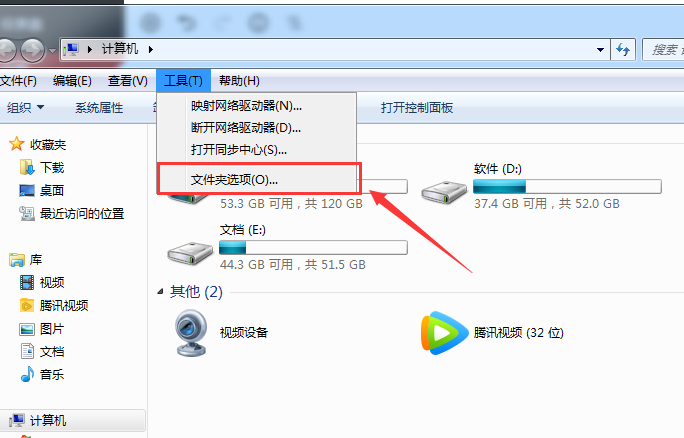Open the 软件 (D:) drive icon

pyautogui.click(x=444, y=192)
